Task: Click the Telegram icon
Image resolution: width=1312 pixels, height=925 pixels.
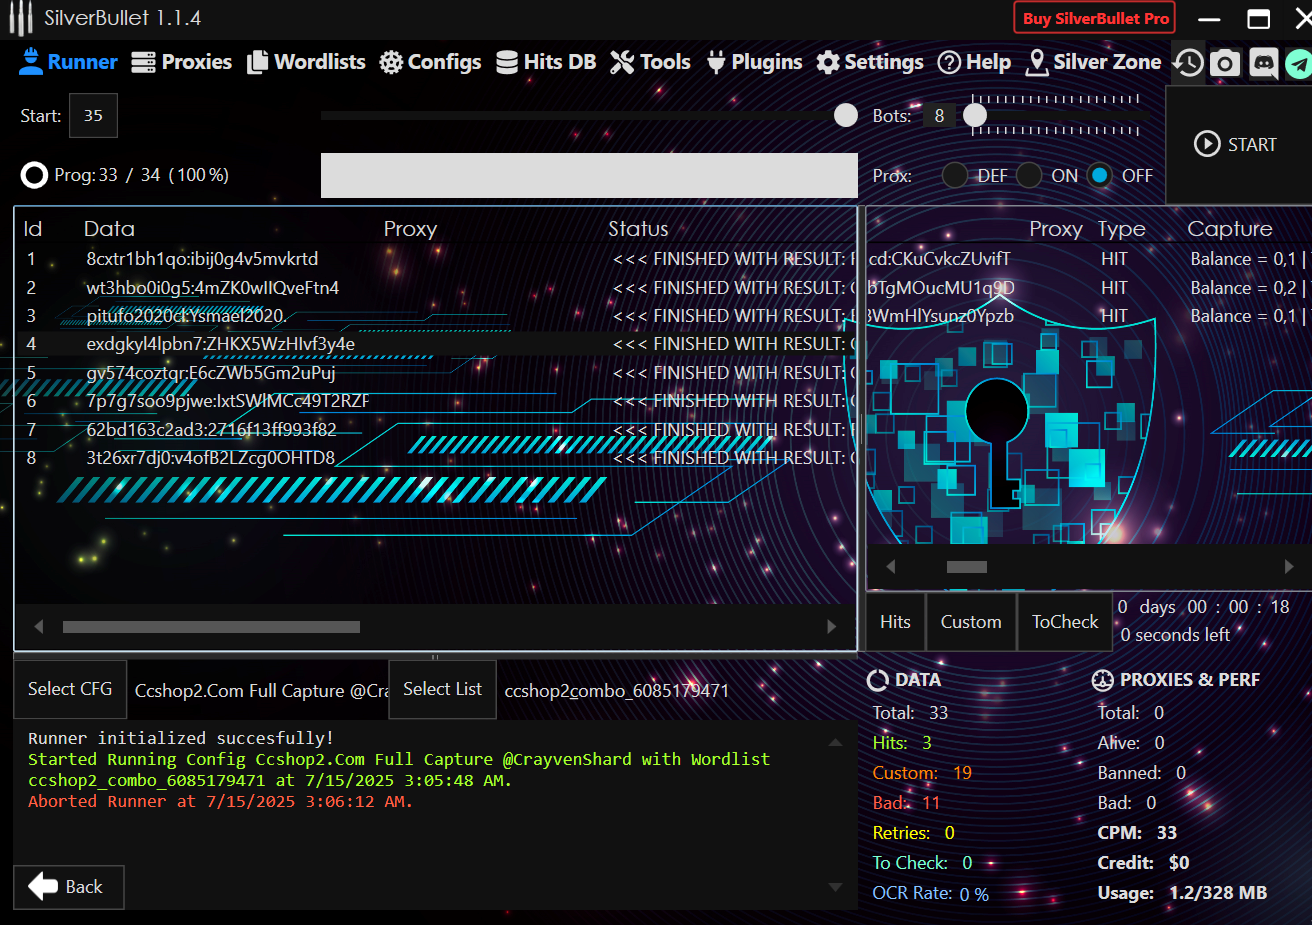Action: [x=1298, y=63]
